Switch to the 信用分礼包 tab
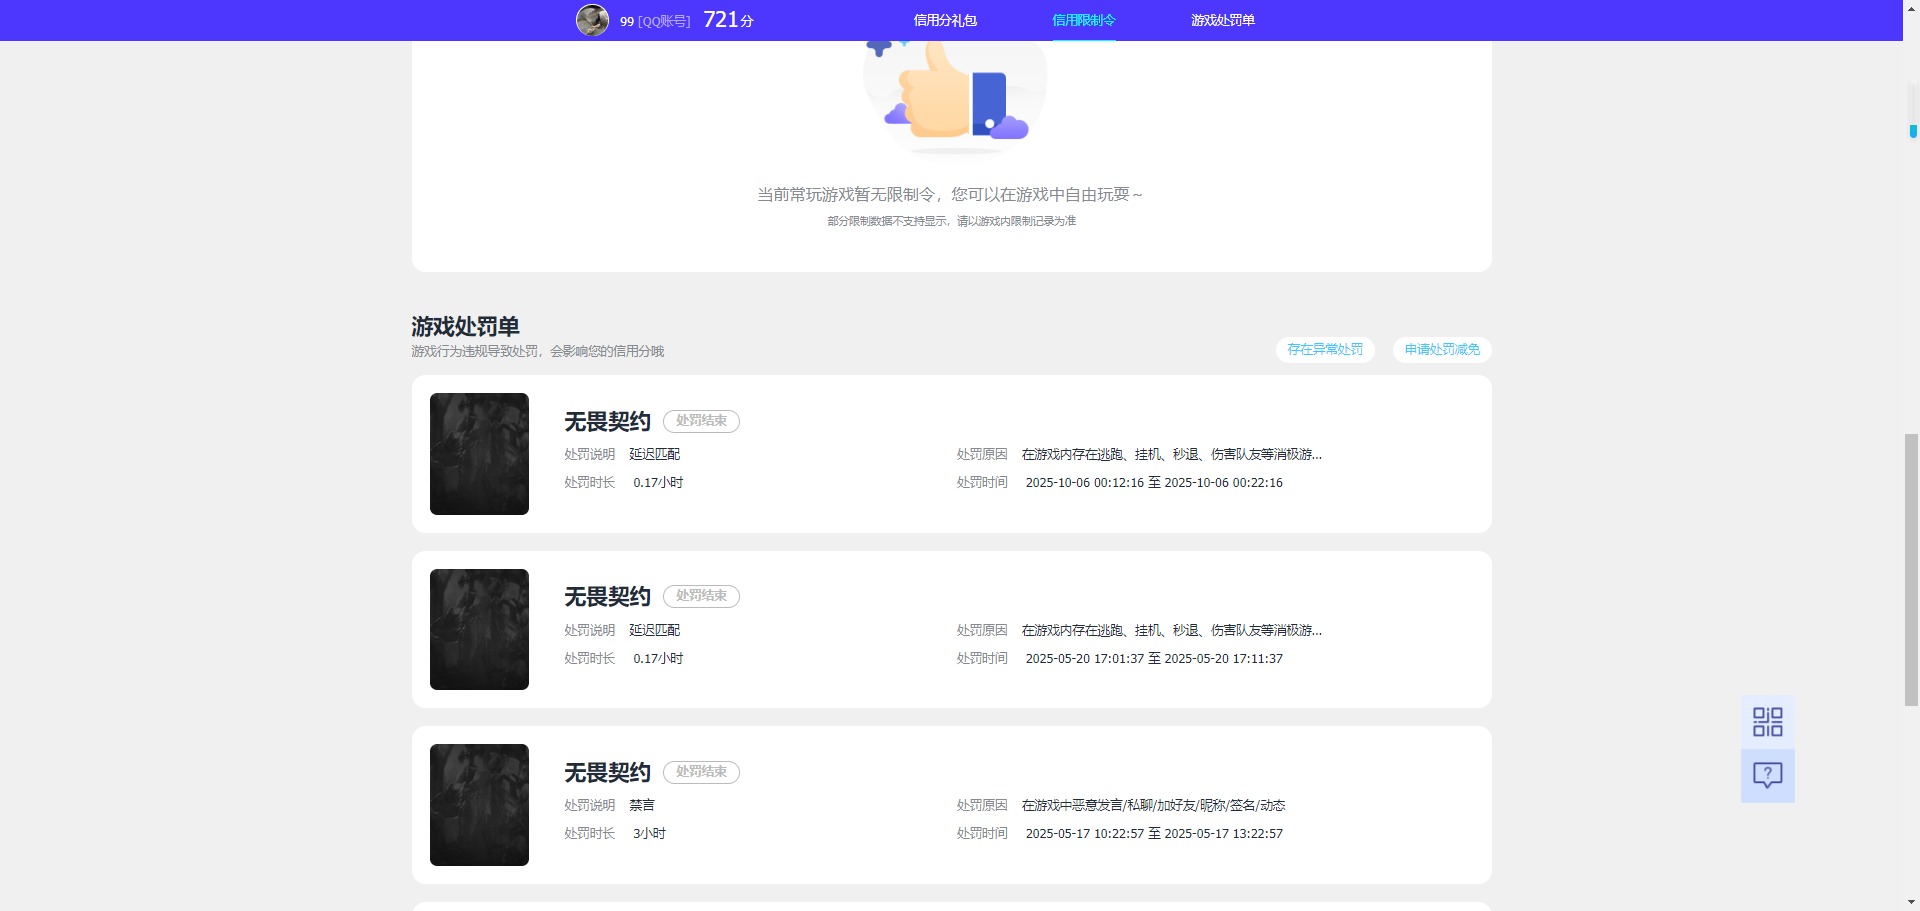This screenshot has height=911, width=1920. (944, 20)
